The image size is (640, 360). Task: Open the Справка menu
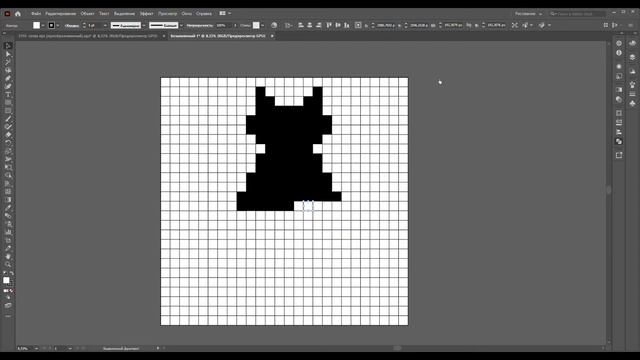[204, 13]
